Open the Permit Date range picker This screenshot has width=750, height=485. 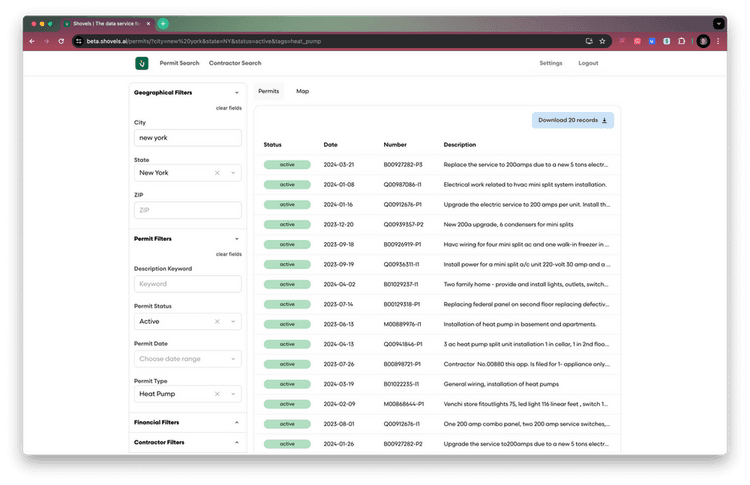click(x=187, y=358)
